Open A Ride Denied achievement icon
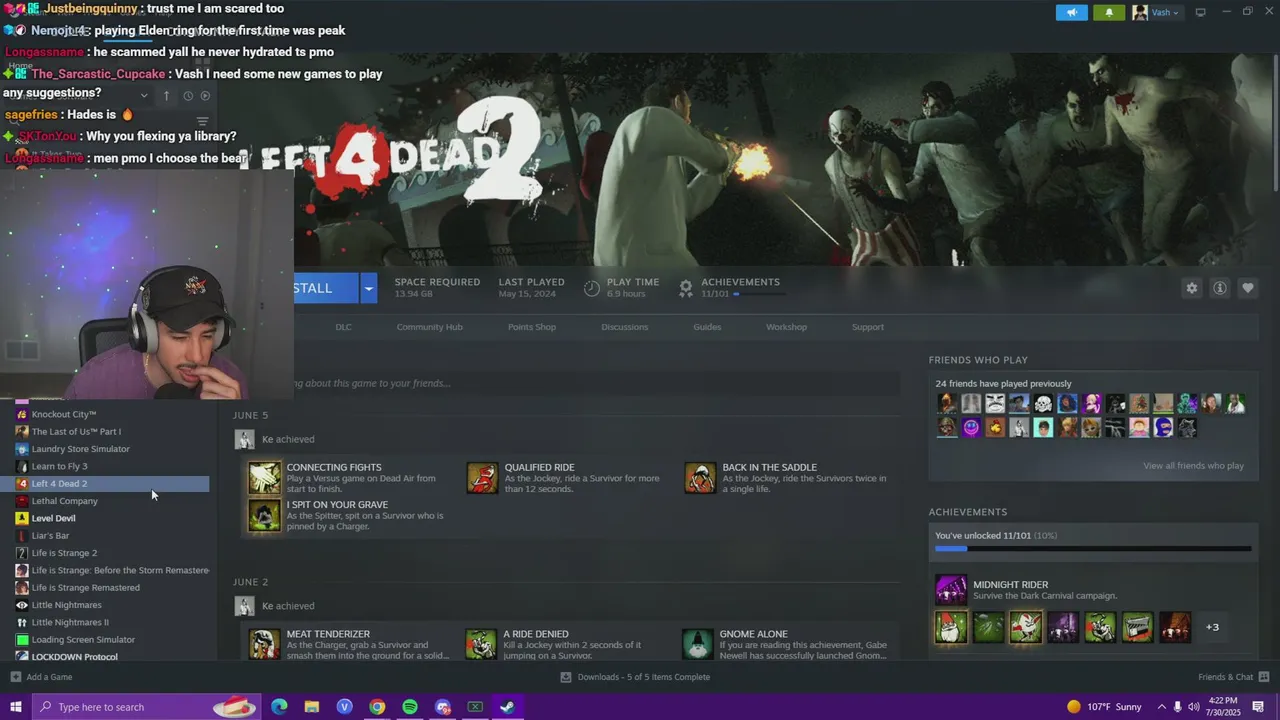Viewport: 1280px width, 720px height. (x=482, y=644)
